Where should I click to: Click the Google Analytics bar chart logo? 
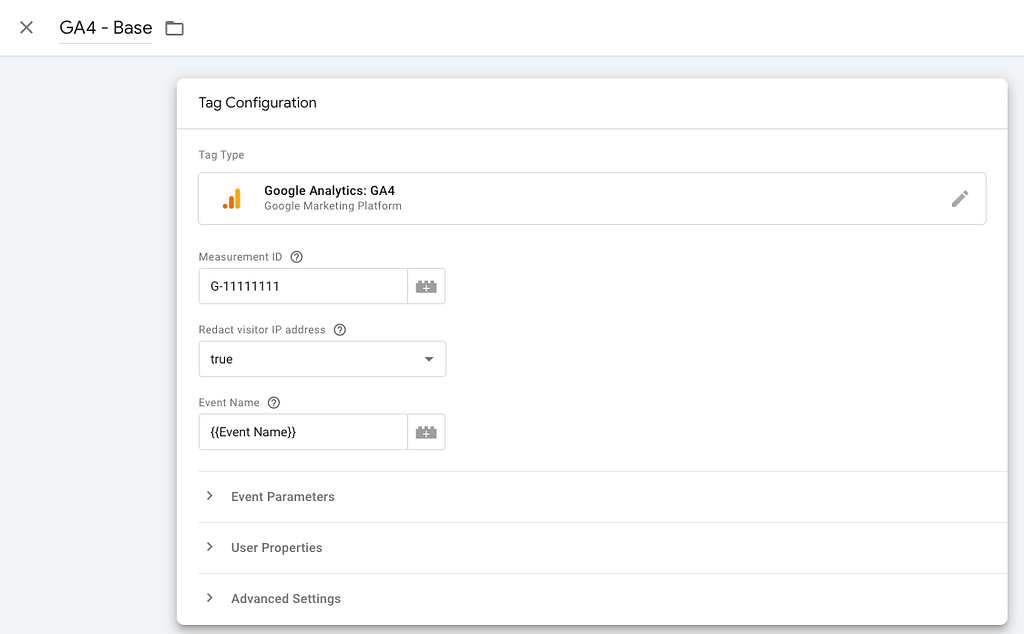[232, 198]
